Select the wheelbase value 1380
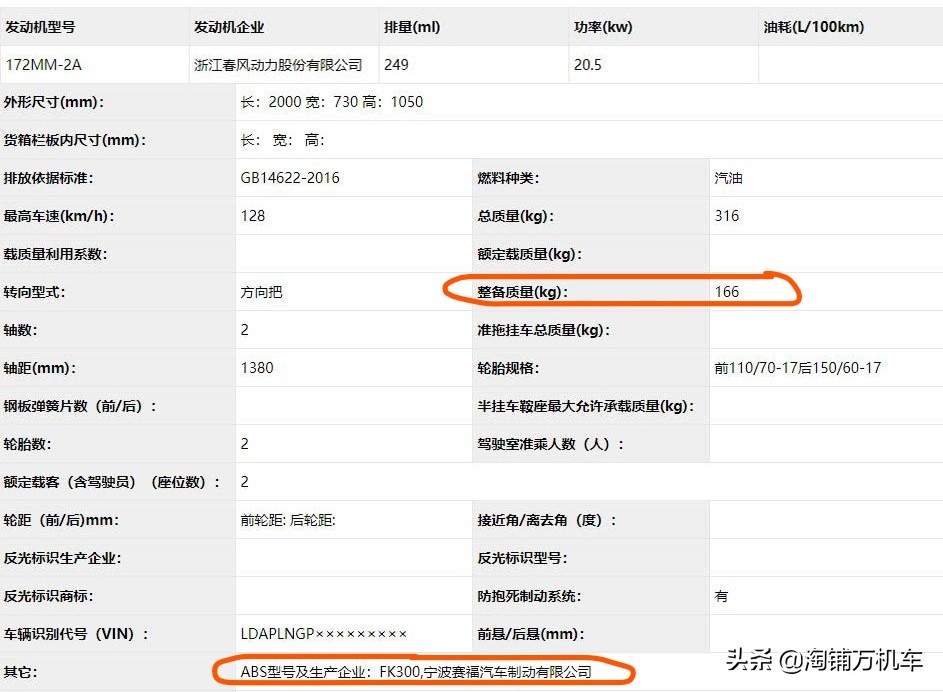The height and width of the screenshot is (692, 943). [x=257, y=367]
